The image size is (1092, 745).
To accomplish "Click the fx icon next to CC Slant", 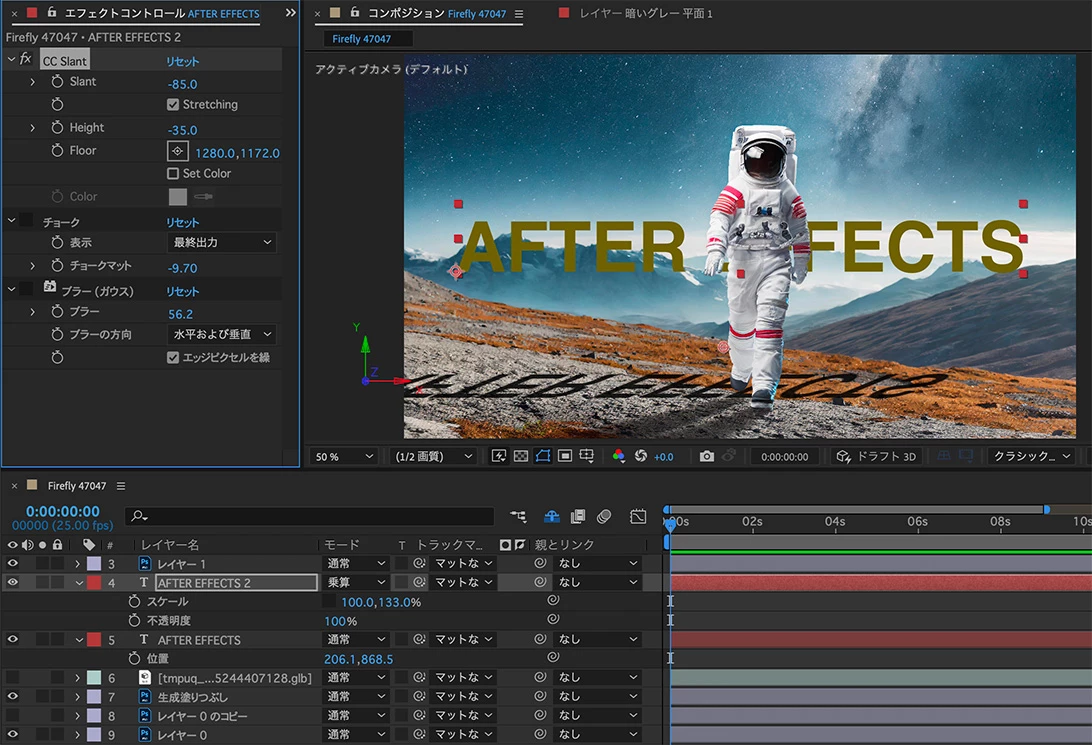I will tap(26, 59).
